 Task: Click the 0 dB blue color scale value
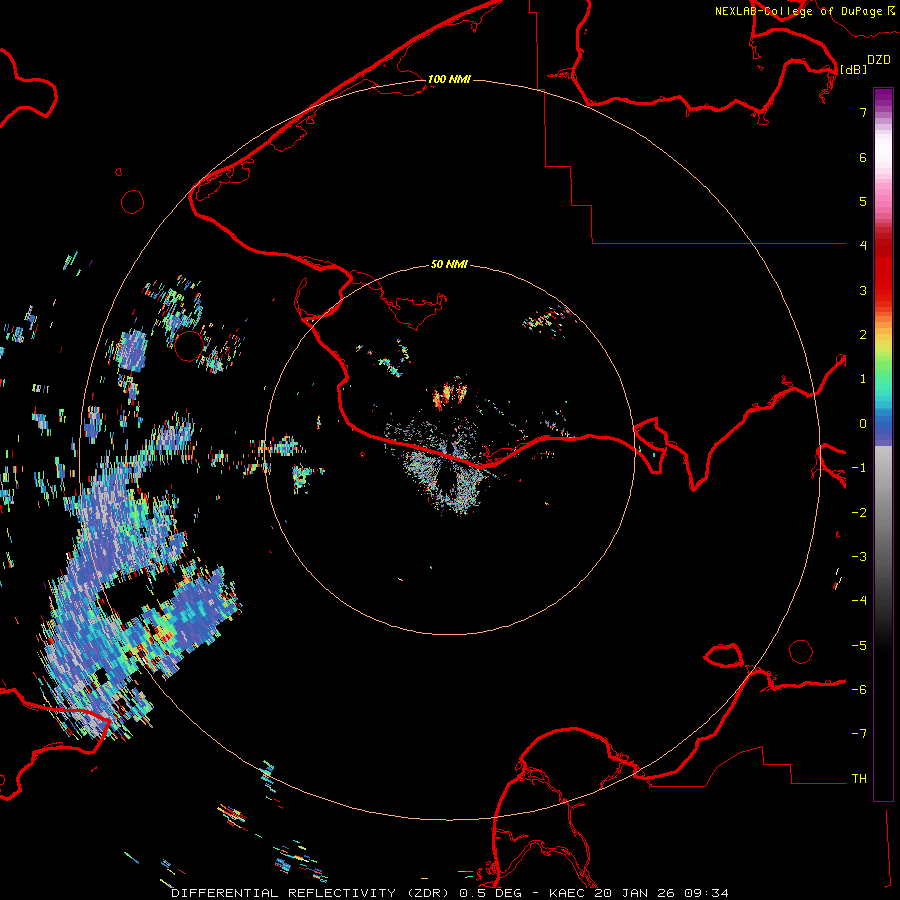pyautogui.click(x=863, y=424)
